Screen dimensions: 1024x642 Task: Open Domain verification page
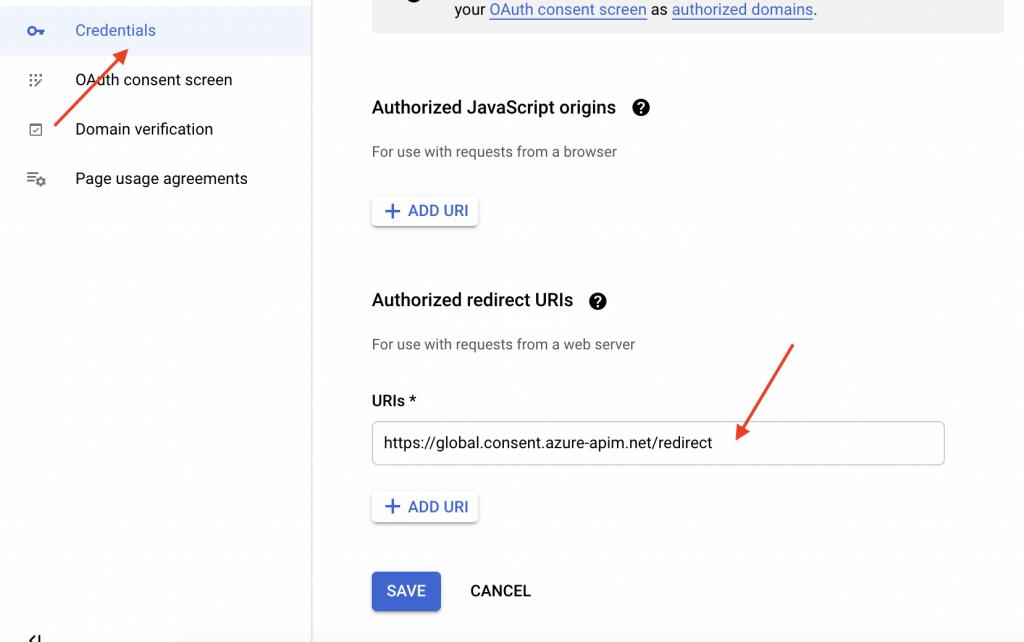click(x=144, y=129)
